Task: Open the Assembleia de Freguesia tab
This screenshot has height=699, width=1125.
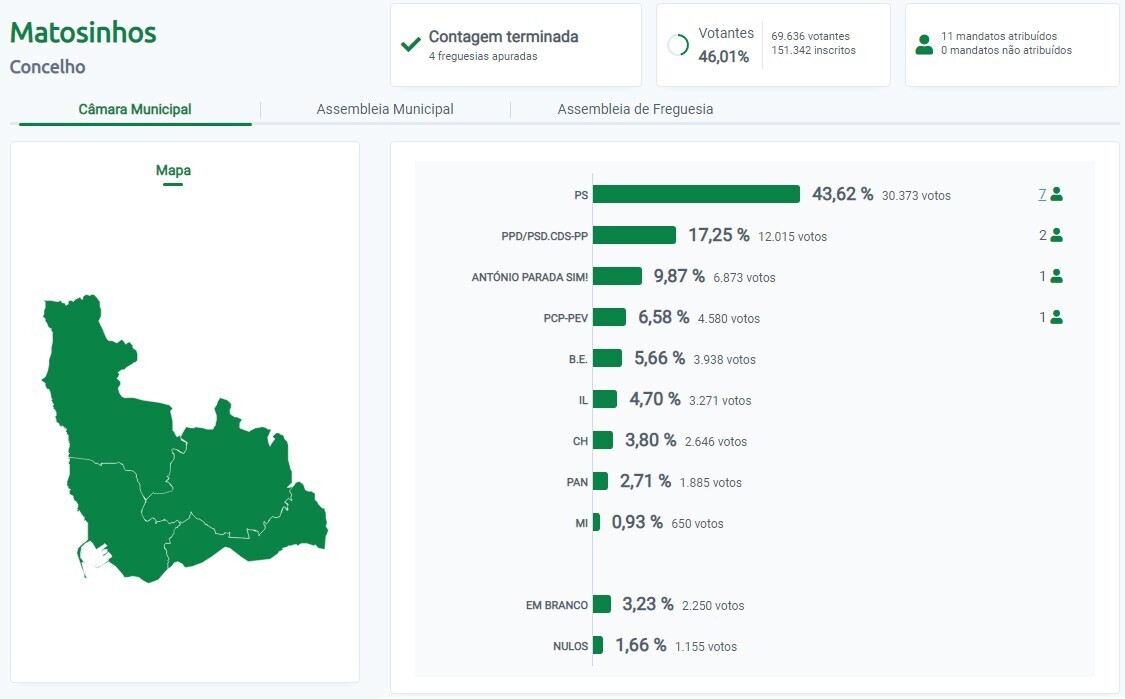Action: point(633,109)
